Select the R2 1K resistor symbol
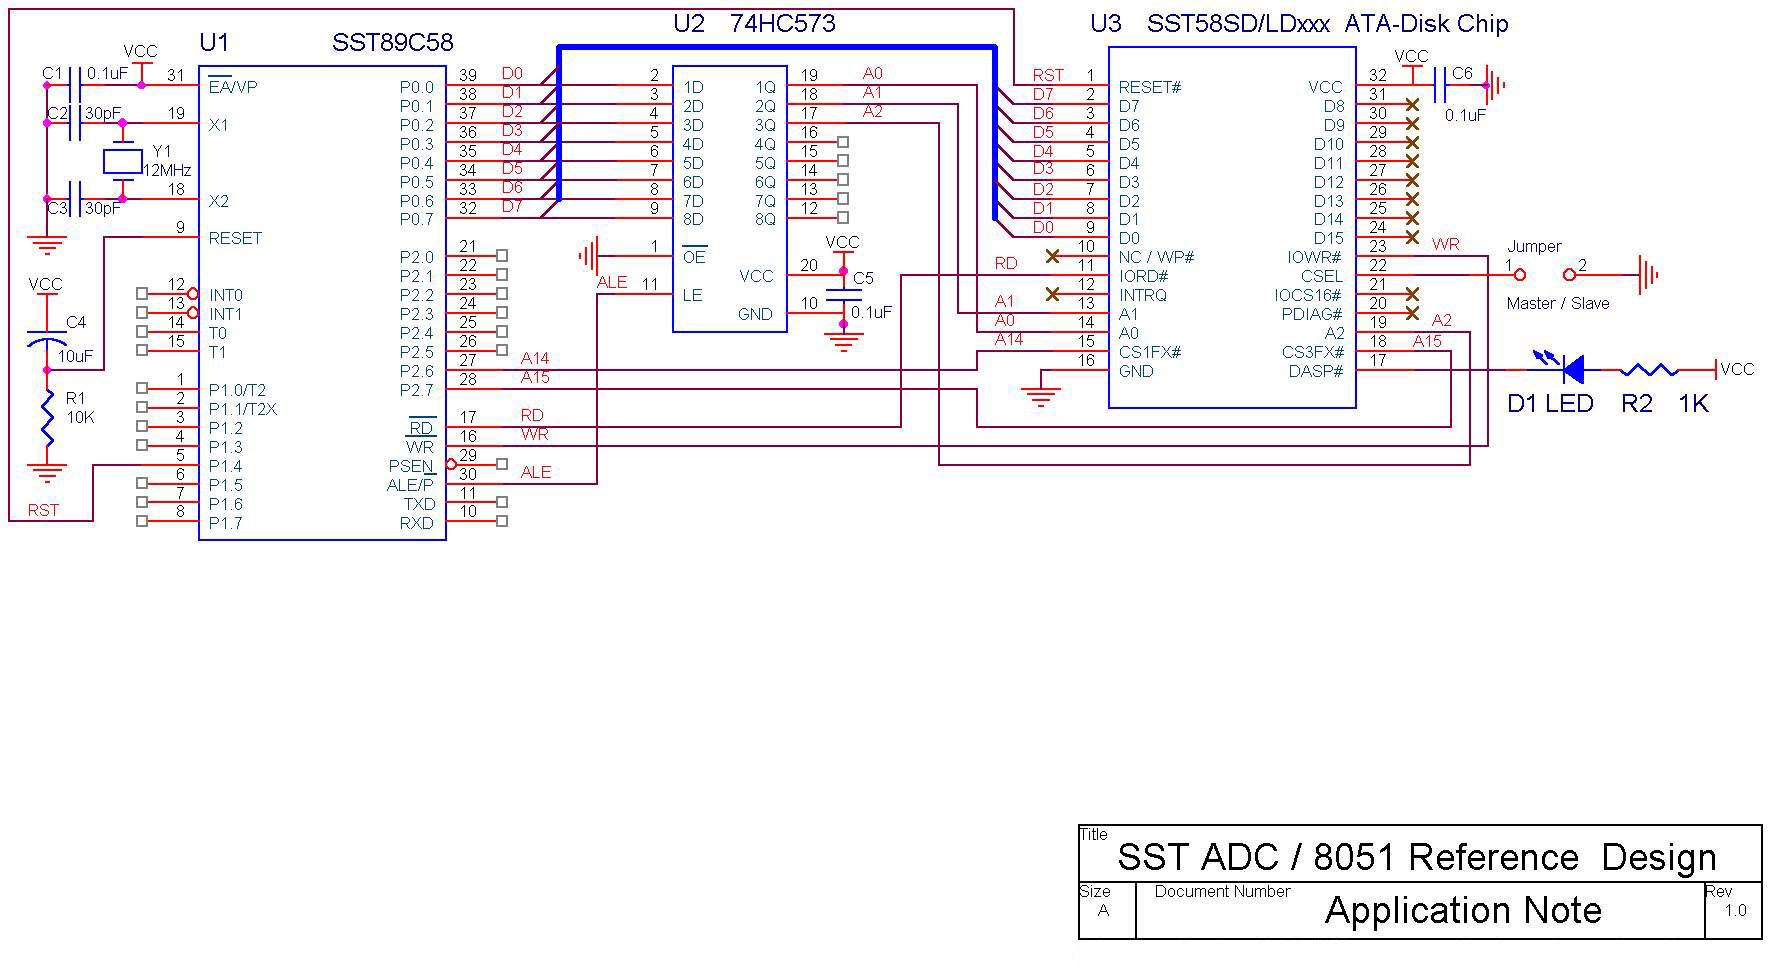Viewport: 1771px width, 967px height. point(1649,370)
